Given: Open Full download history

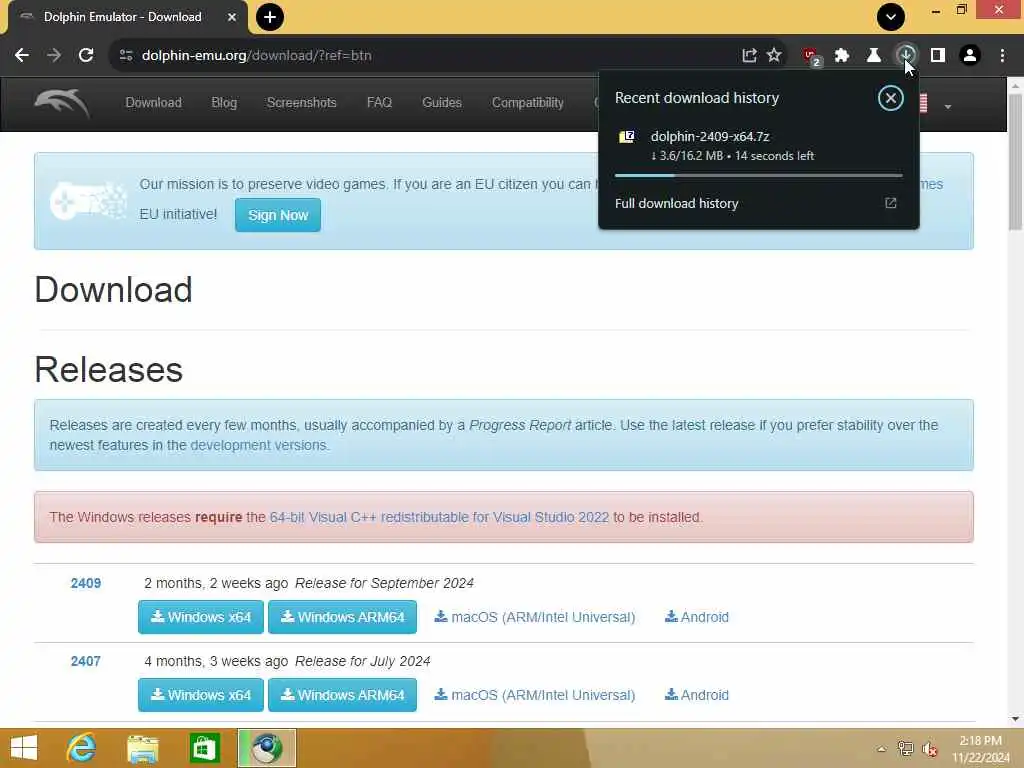Looking at the screenshot, I should pos(758,204).
